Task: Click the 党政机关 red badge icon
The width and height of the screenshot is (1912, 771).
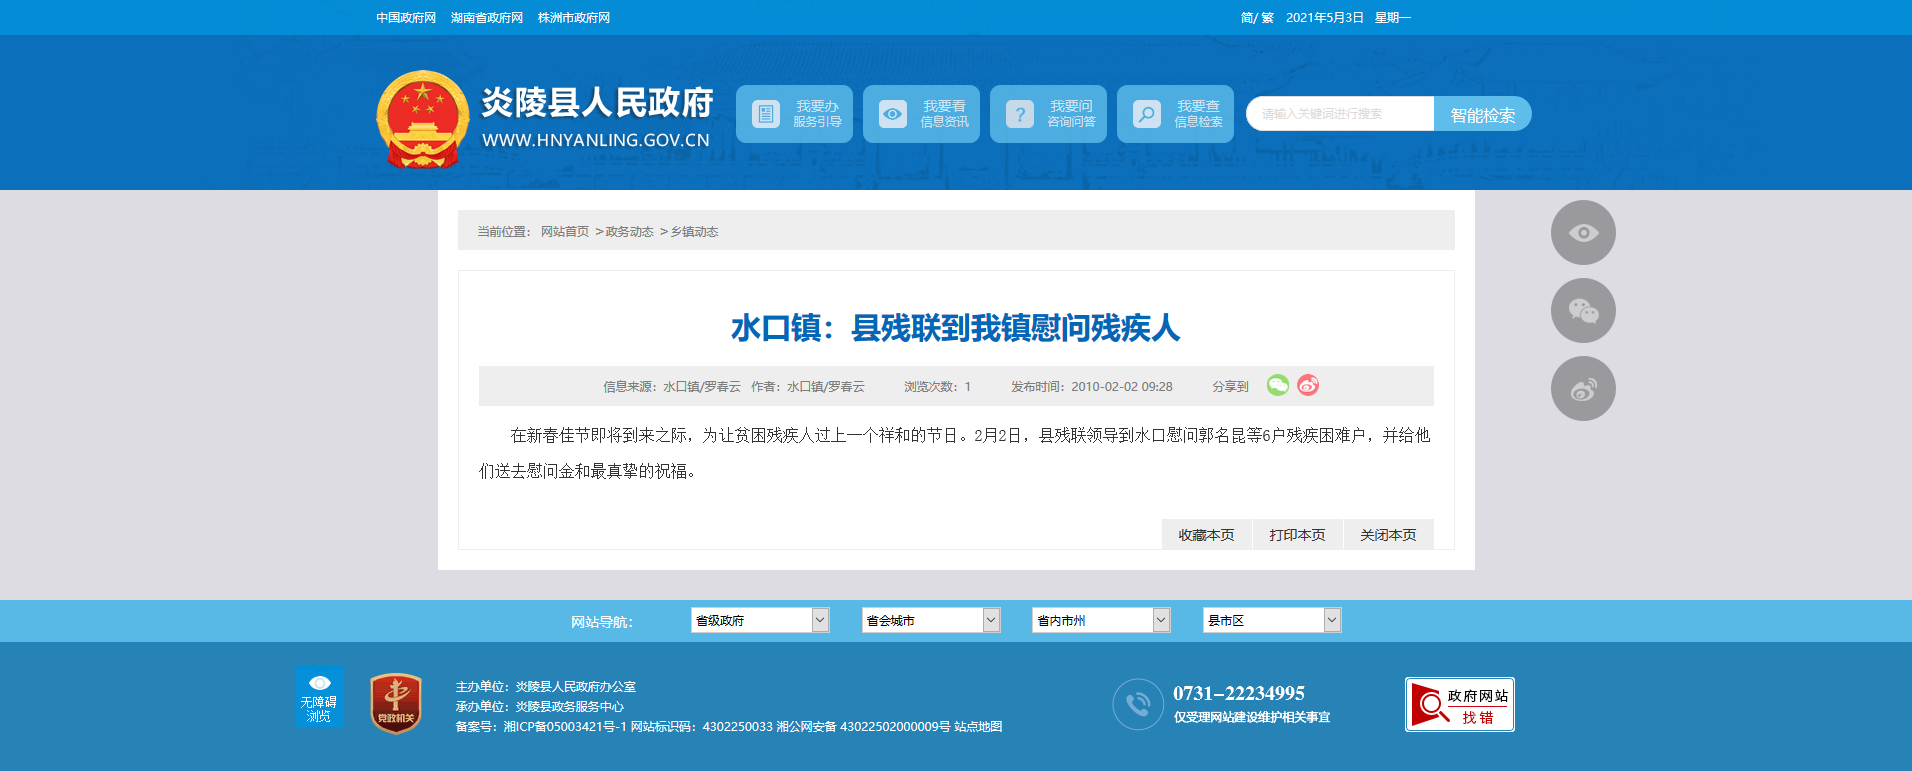Action: point(396,703)
